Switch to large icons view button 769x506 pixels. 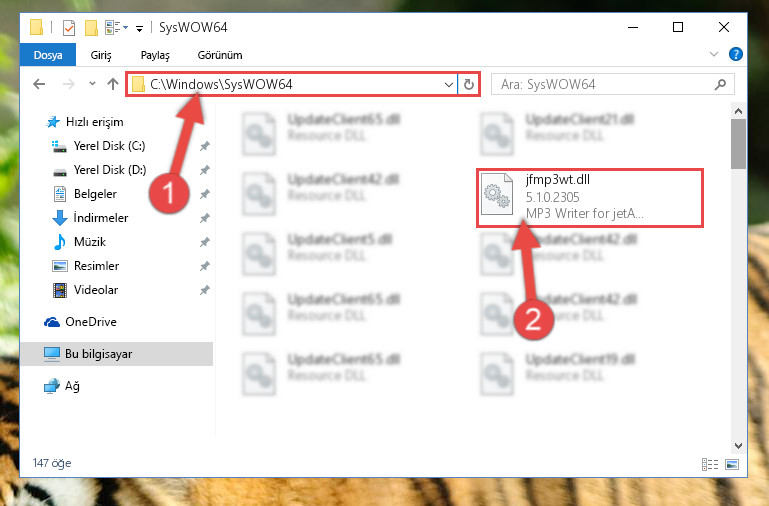point(732,464)
